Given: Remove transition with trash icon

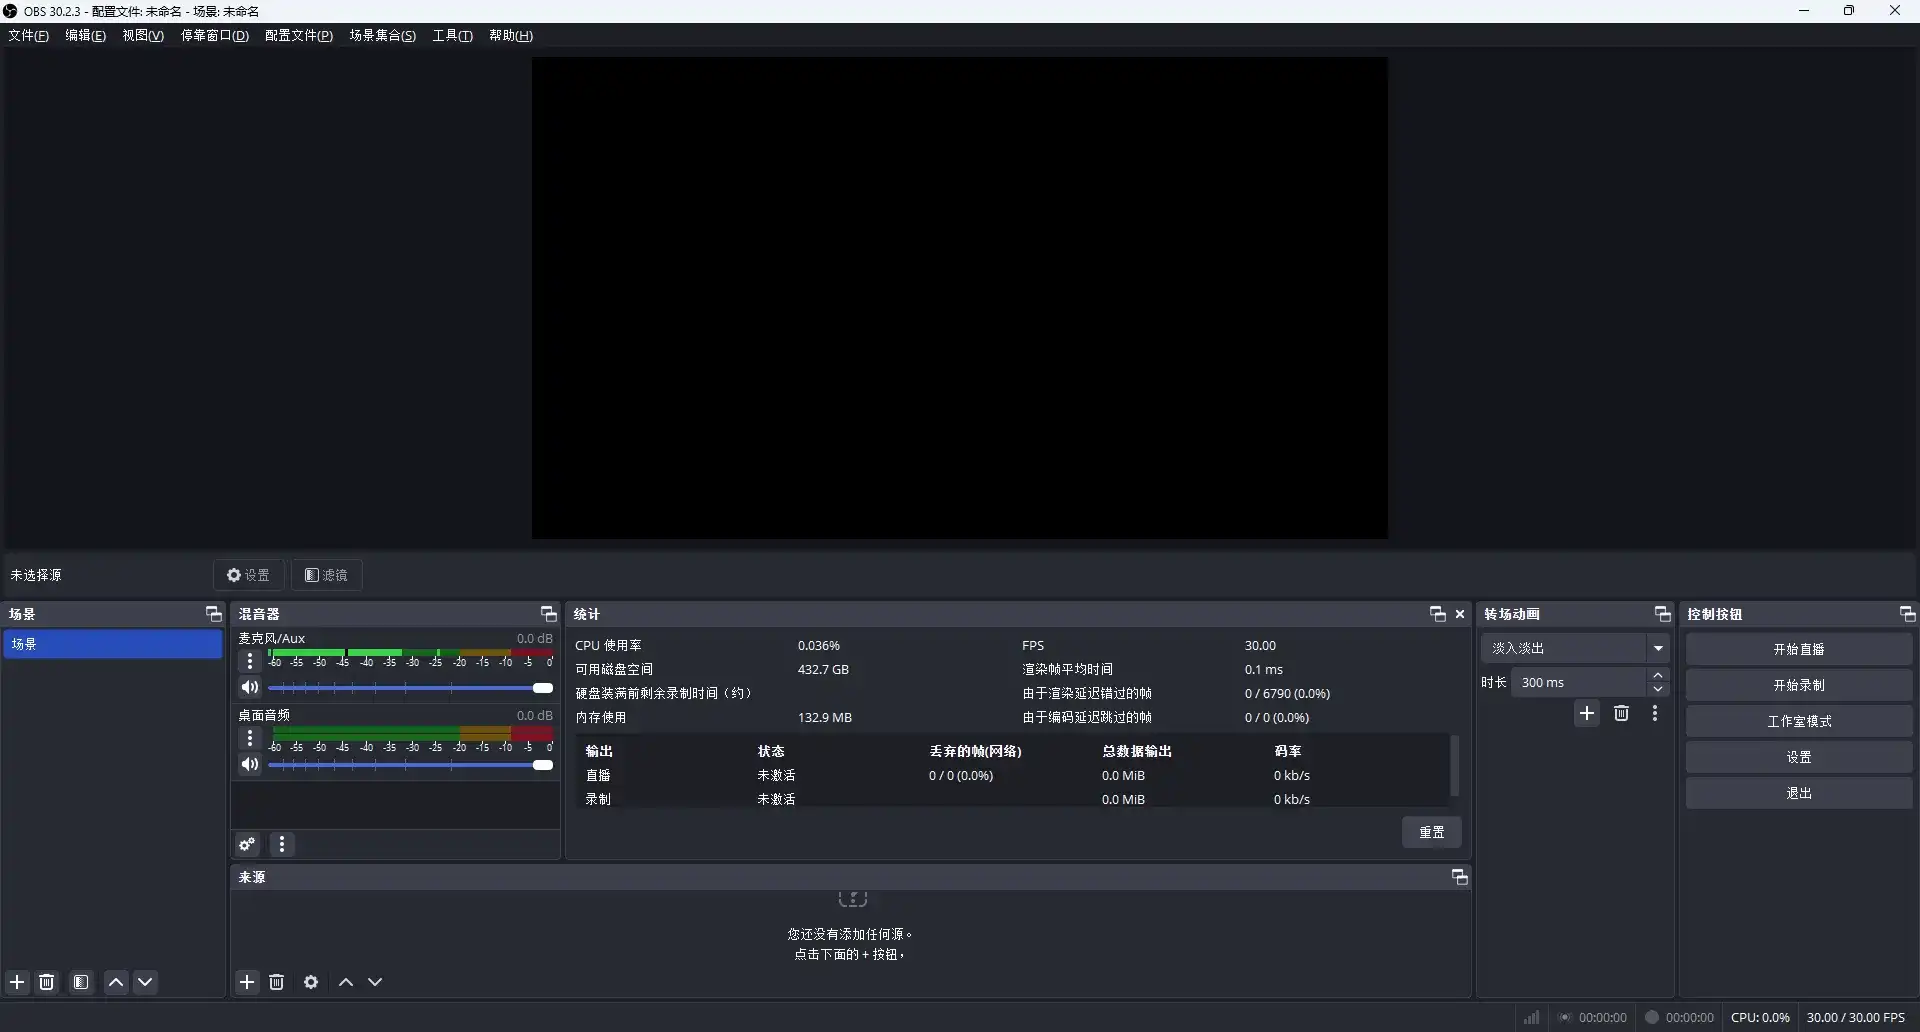Looking at the screenshot, I should pos(1621,713).
